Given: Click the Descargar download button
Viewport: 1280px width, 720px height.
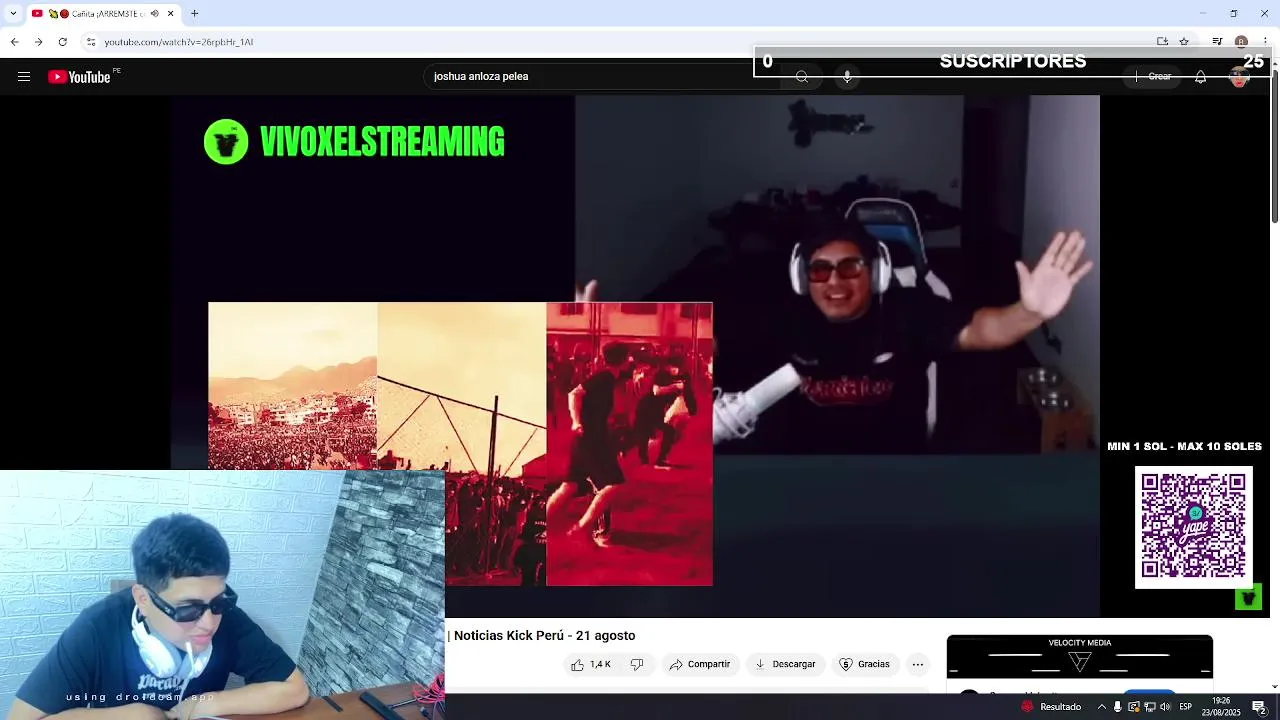Looking at the screenshot, I should point(785,665).
